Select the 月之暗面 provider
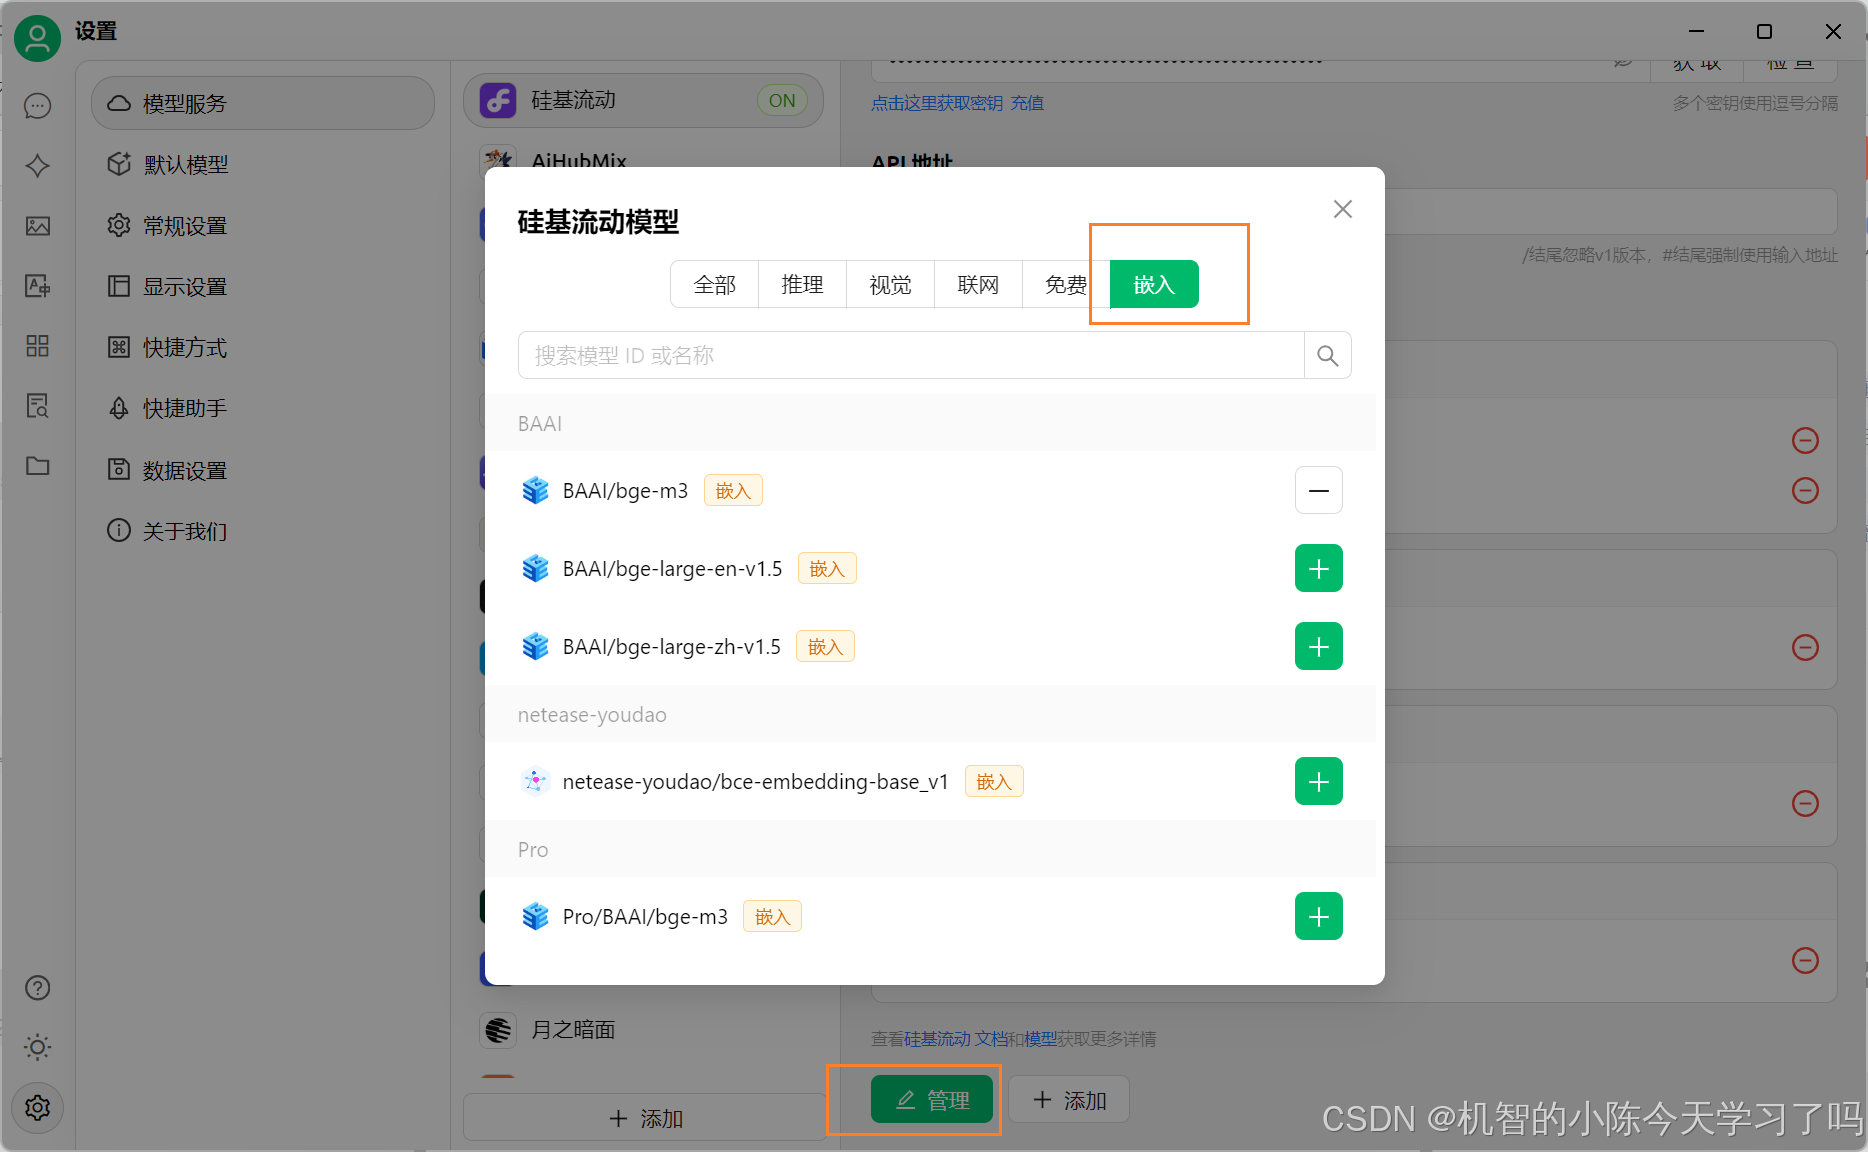This screenshot has height=1152, width=1868. pyautogui.click(x=643, y=1030)
